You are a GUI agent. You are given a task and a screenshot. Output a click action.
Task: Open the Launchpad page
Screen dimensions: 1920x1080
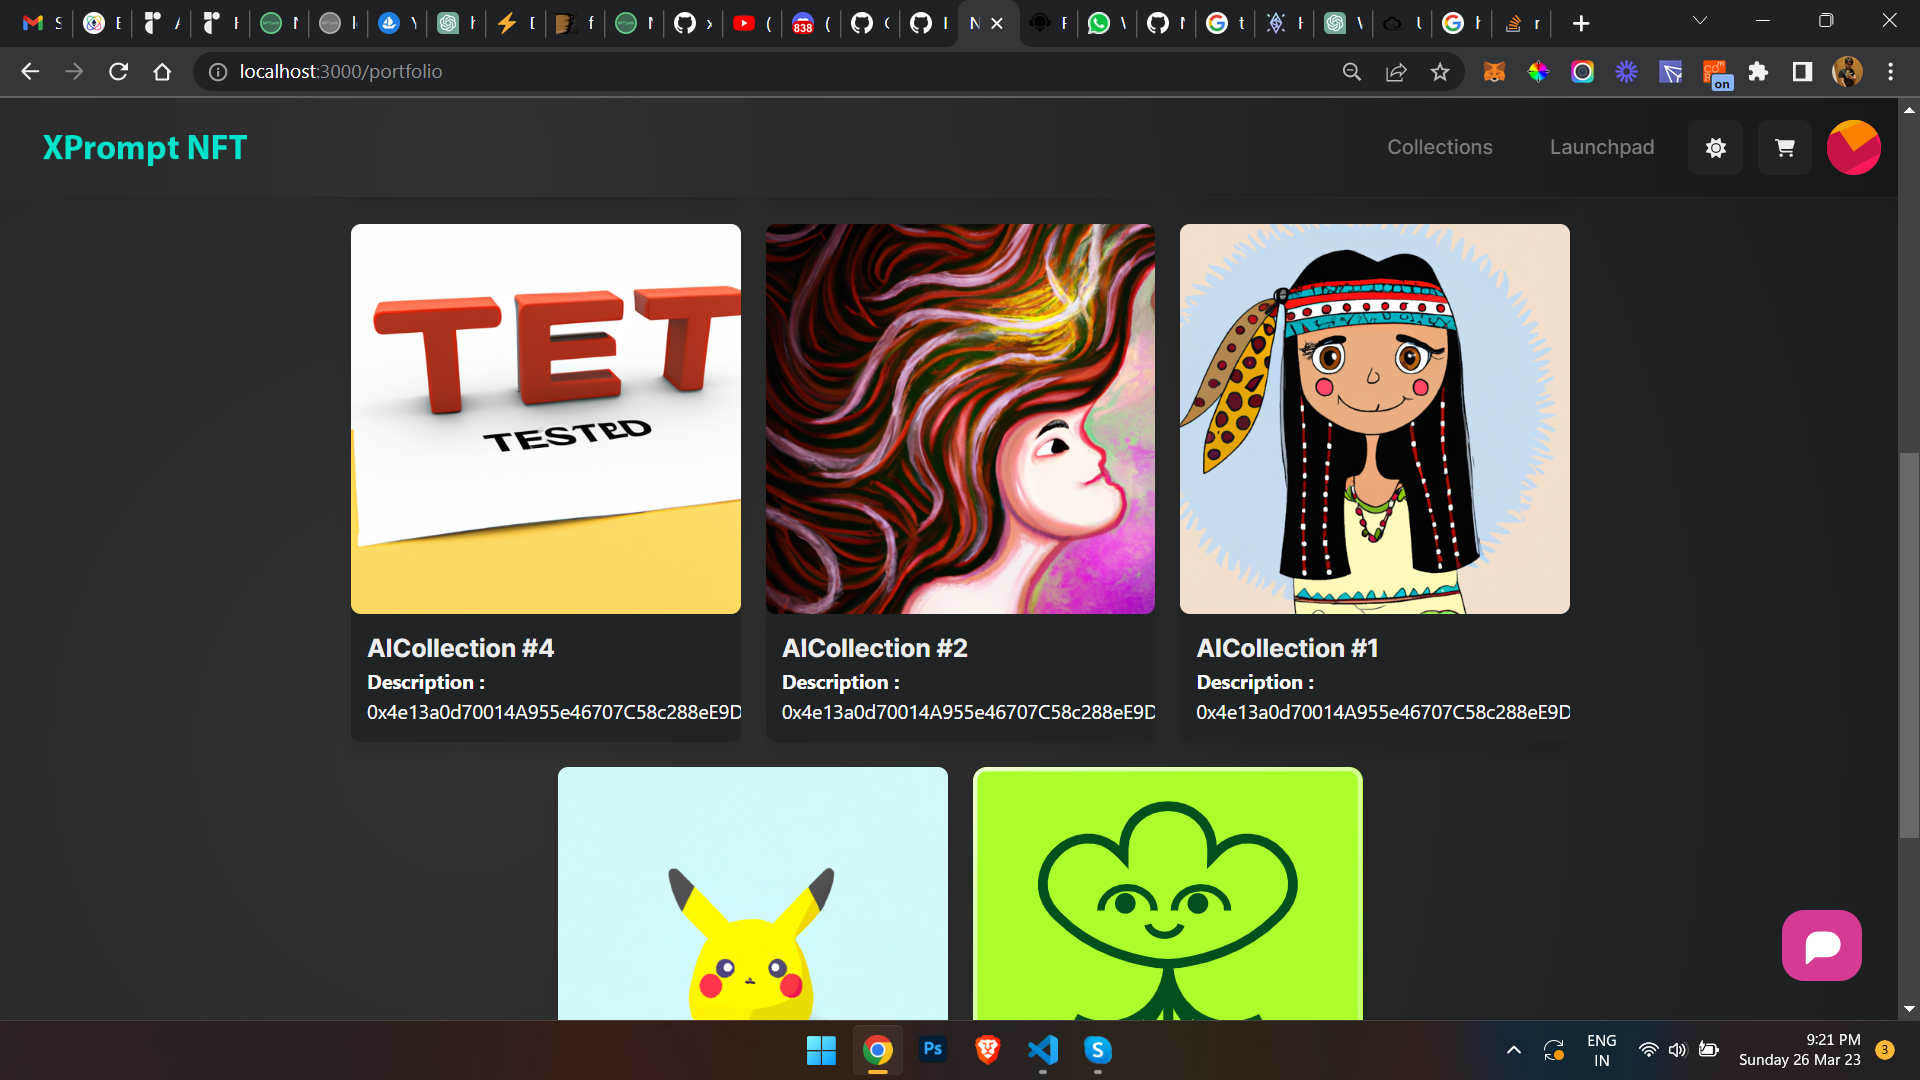click(x=1601, y=147)
